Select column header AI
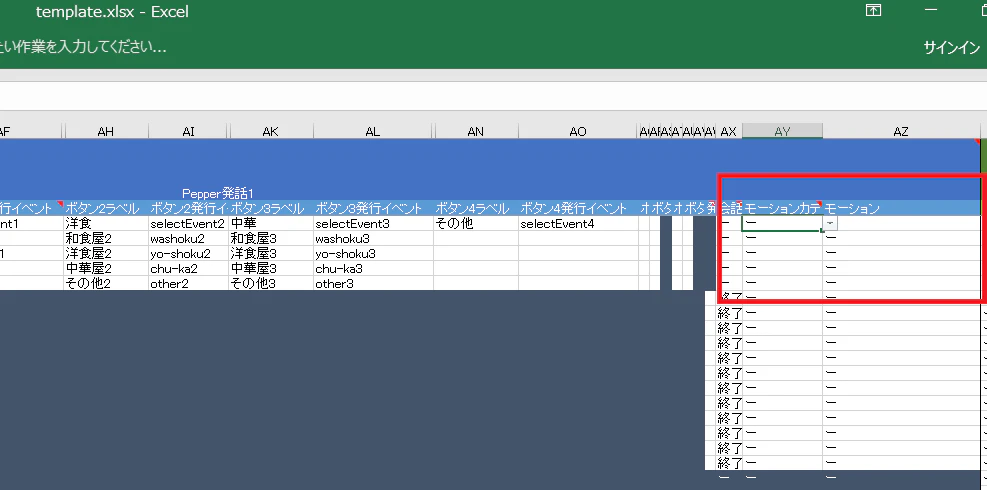Image resolution: width=987 pixels, height=490 pixels. [x=188, y=131]
